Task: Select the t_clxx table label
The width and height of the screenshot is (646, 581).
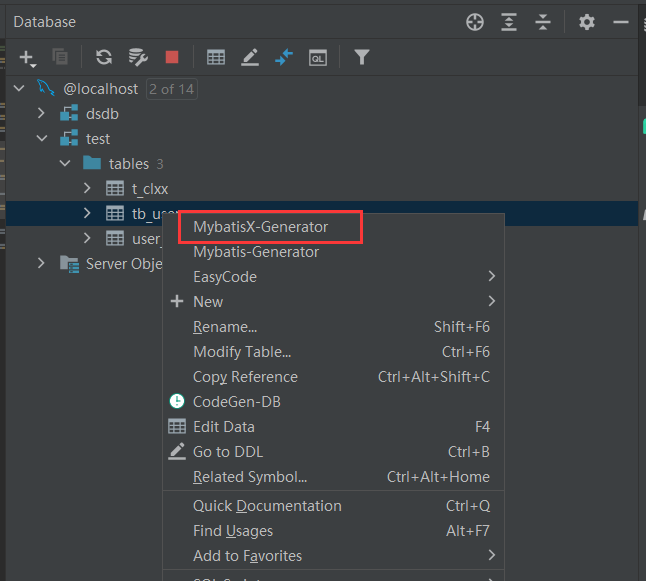Action: click(150, 189)
